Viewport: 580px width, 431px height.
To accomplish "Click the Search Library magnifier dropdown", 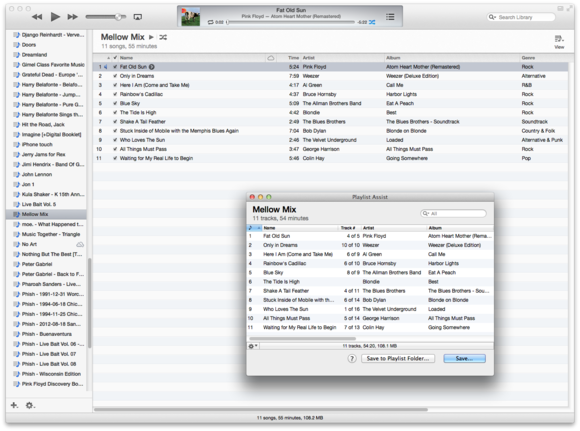I will [x=492, y=17].
